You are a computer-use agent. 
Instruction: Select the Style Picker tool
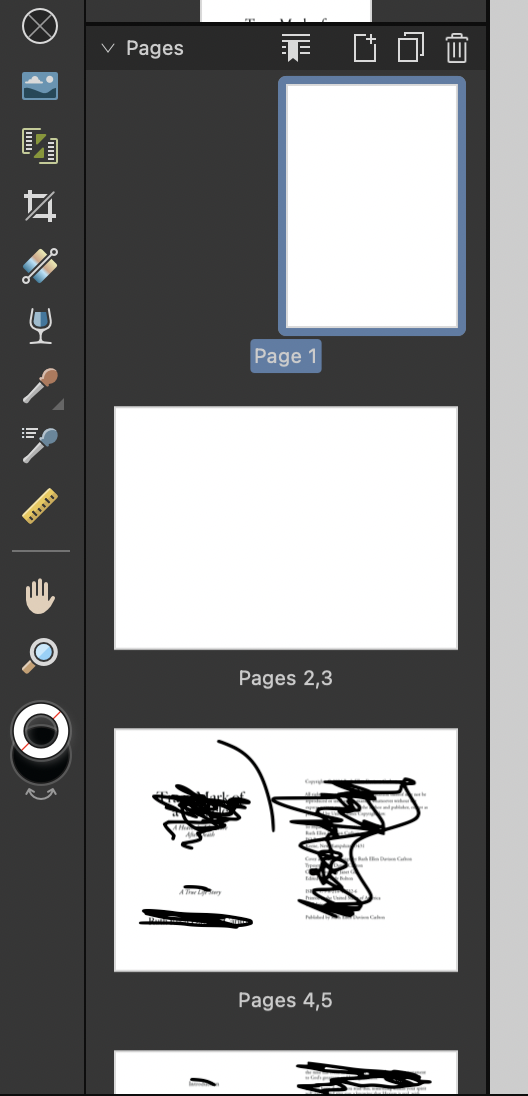[x=40, y=445]
